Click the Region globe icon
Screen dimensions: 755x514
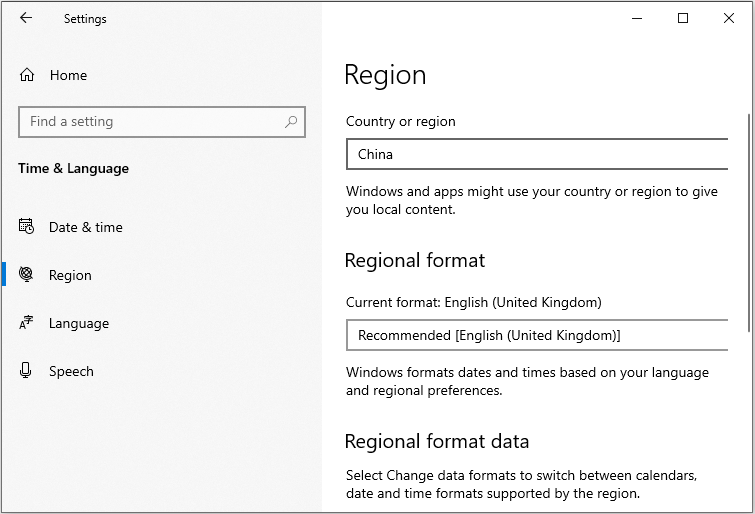27,275
